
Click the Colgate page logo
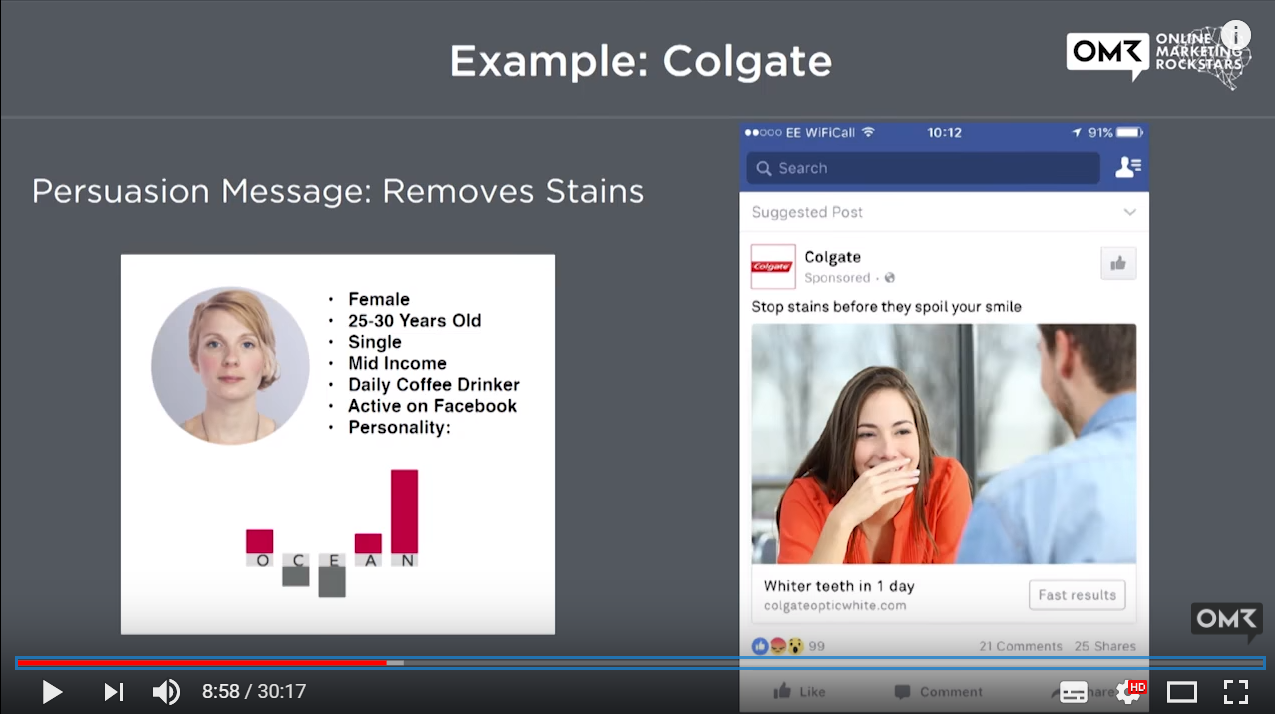click(x=773, y=266)
